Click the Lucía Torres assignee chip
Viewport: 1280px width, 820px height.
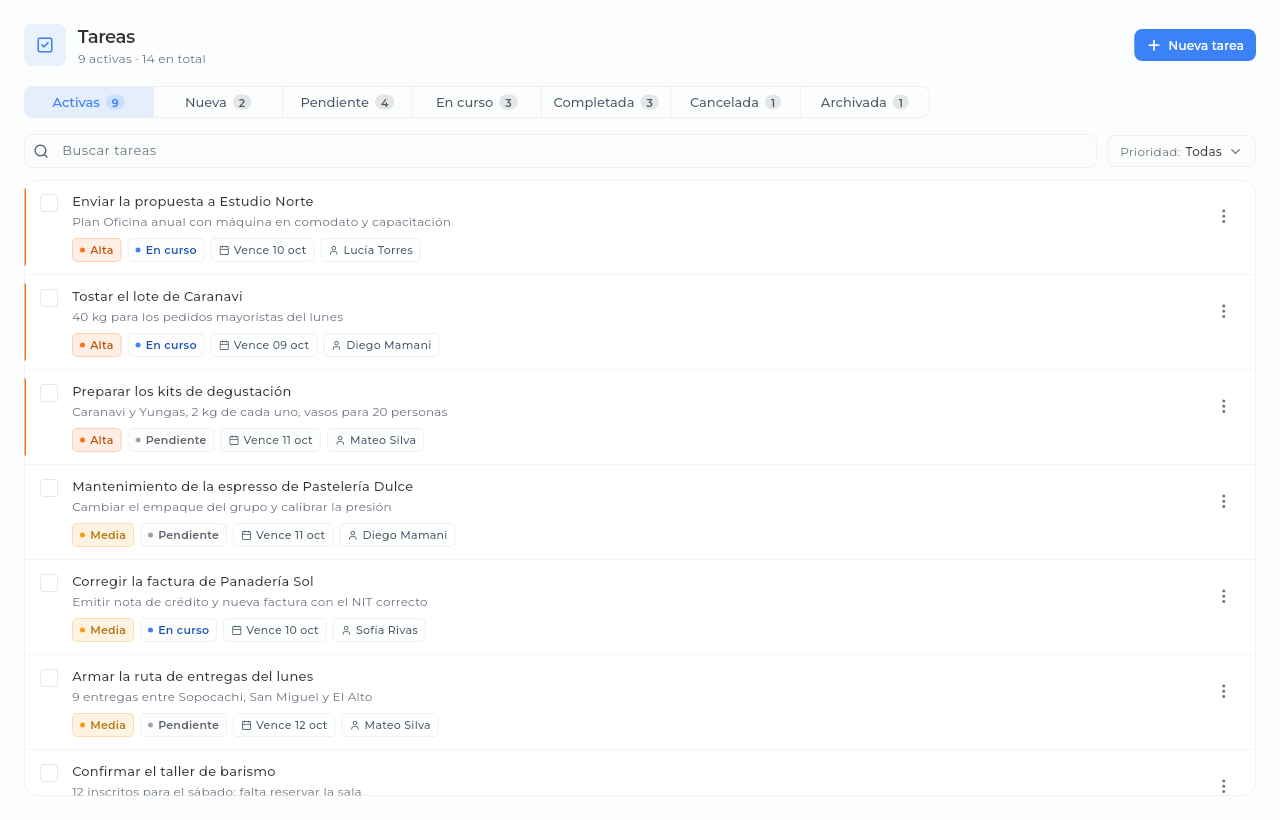click(x=371, y=250)
